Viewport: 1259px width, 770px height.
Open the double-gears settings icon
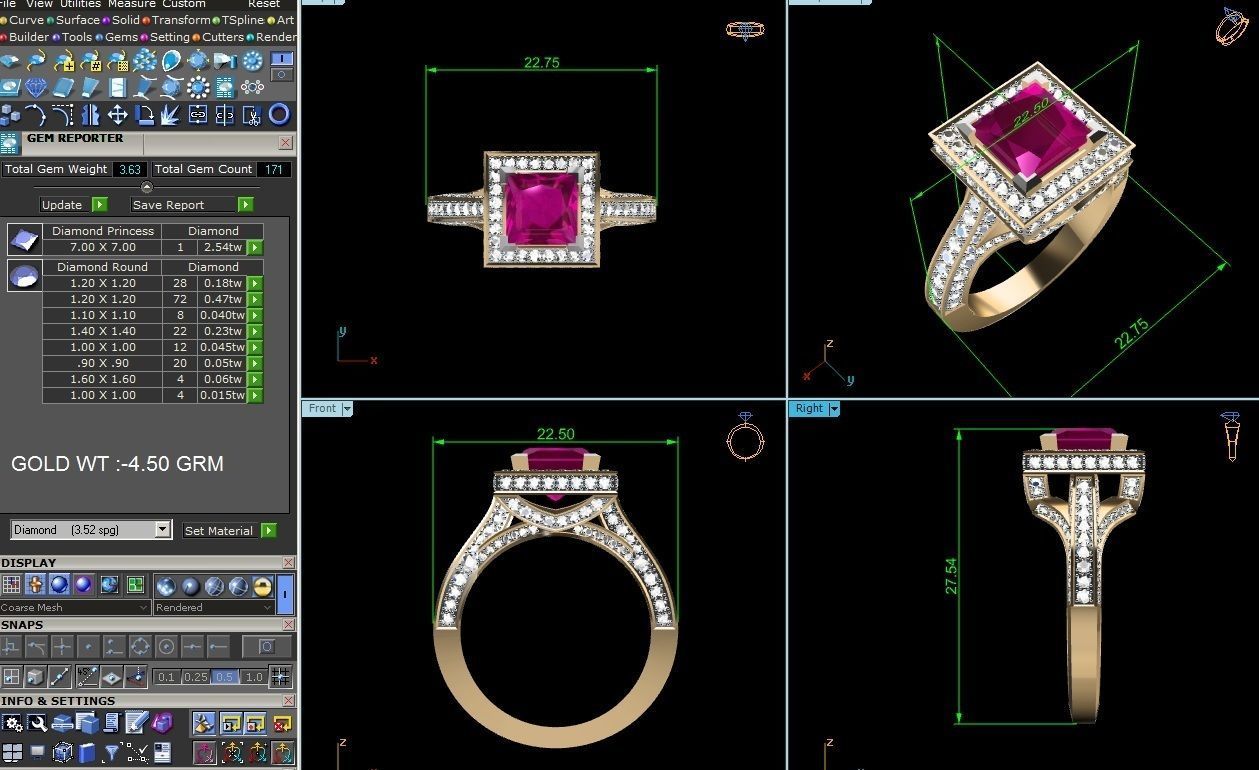click(11, 722)
